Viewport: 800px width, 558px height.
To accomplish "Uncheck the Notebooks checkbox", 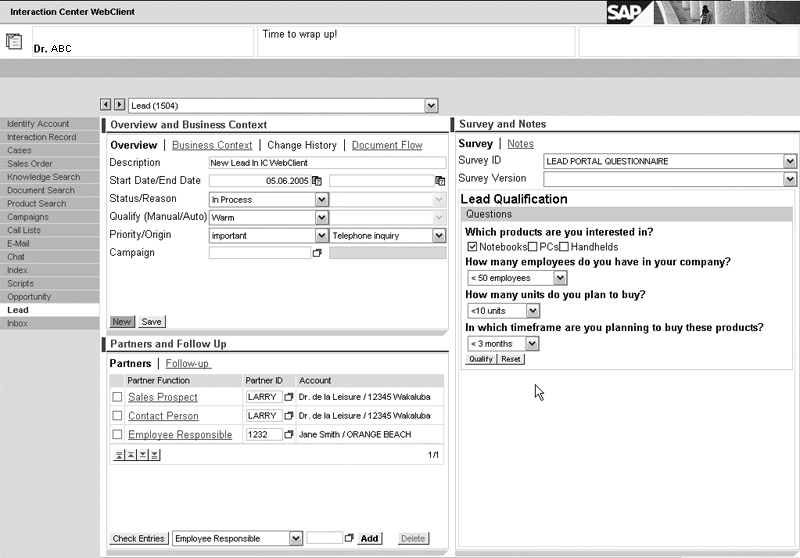I will pos(472,247).
